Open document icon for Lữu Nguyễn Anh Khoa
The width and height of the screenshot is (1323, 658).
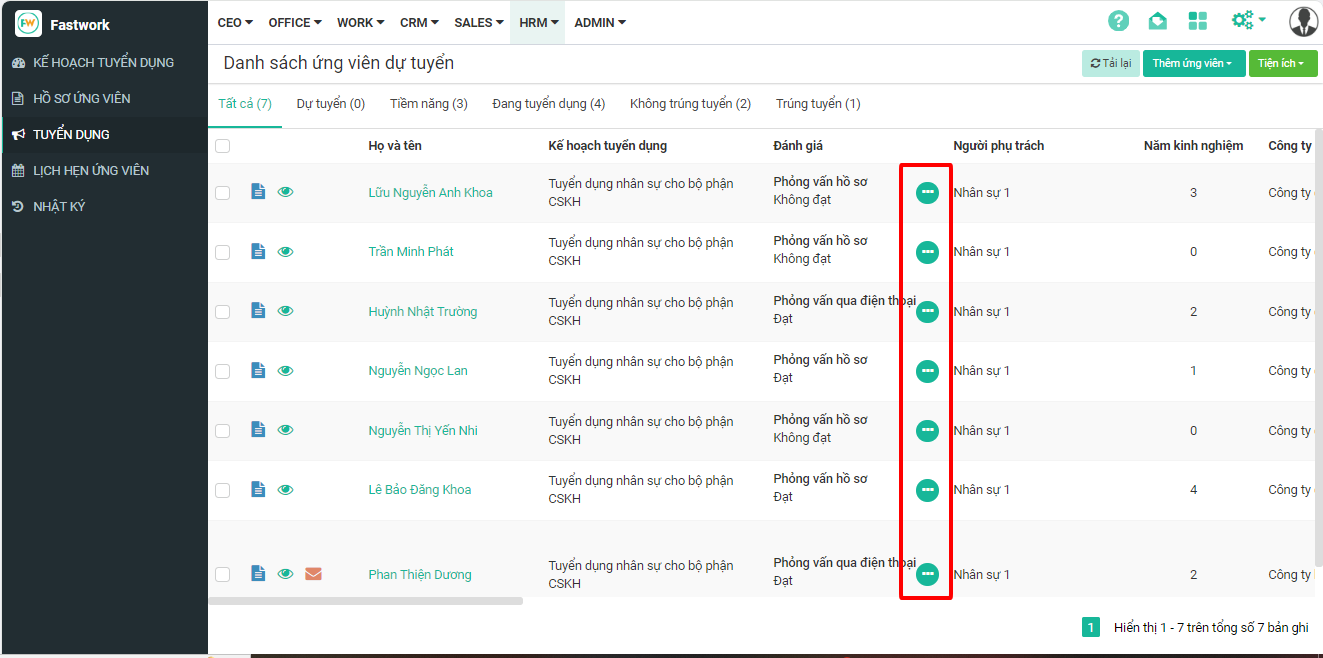(258, 192)
